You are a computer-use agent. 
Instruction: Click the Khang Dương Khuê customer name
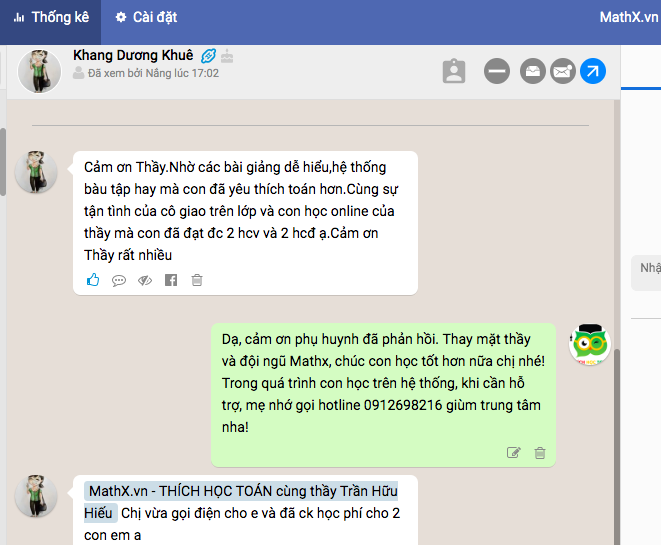point(133,55)
